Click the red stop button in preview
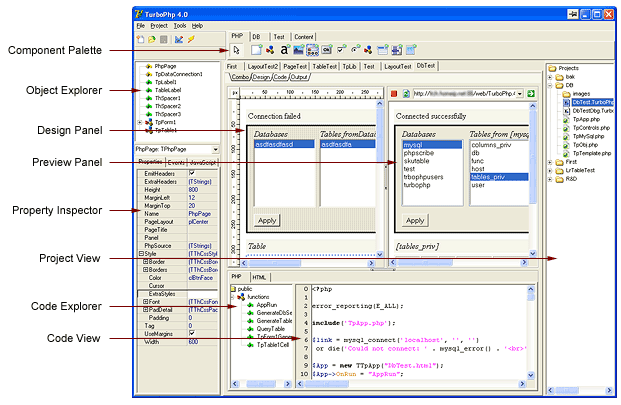The height and width of the screenshot is (405, 621). pos(395,94)
